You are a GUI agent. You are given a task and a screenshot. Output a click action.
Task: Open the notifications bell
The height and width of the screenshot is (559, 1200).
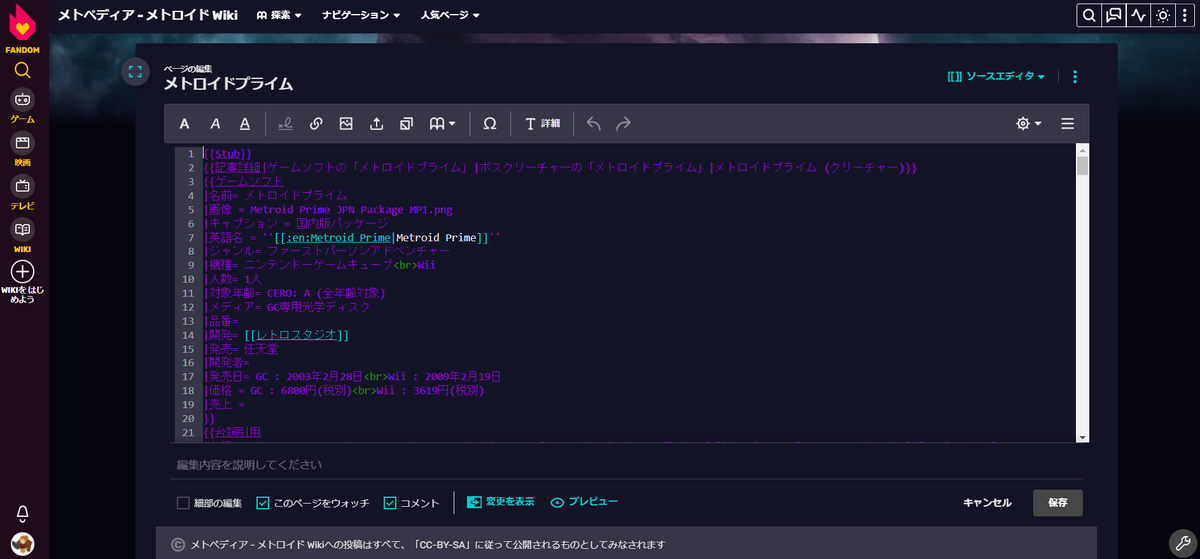(x=23, y=512)
